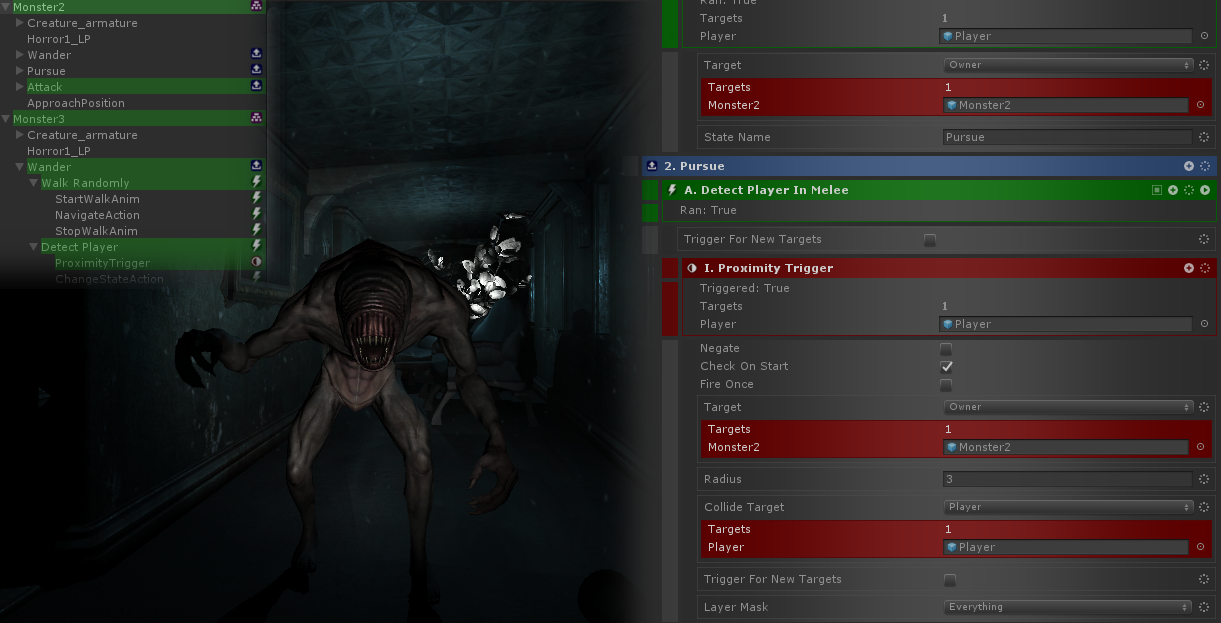
Task: Click the lightning icon beside NavigateAction
Action: tap(256, 215)
